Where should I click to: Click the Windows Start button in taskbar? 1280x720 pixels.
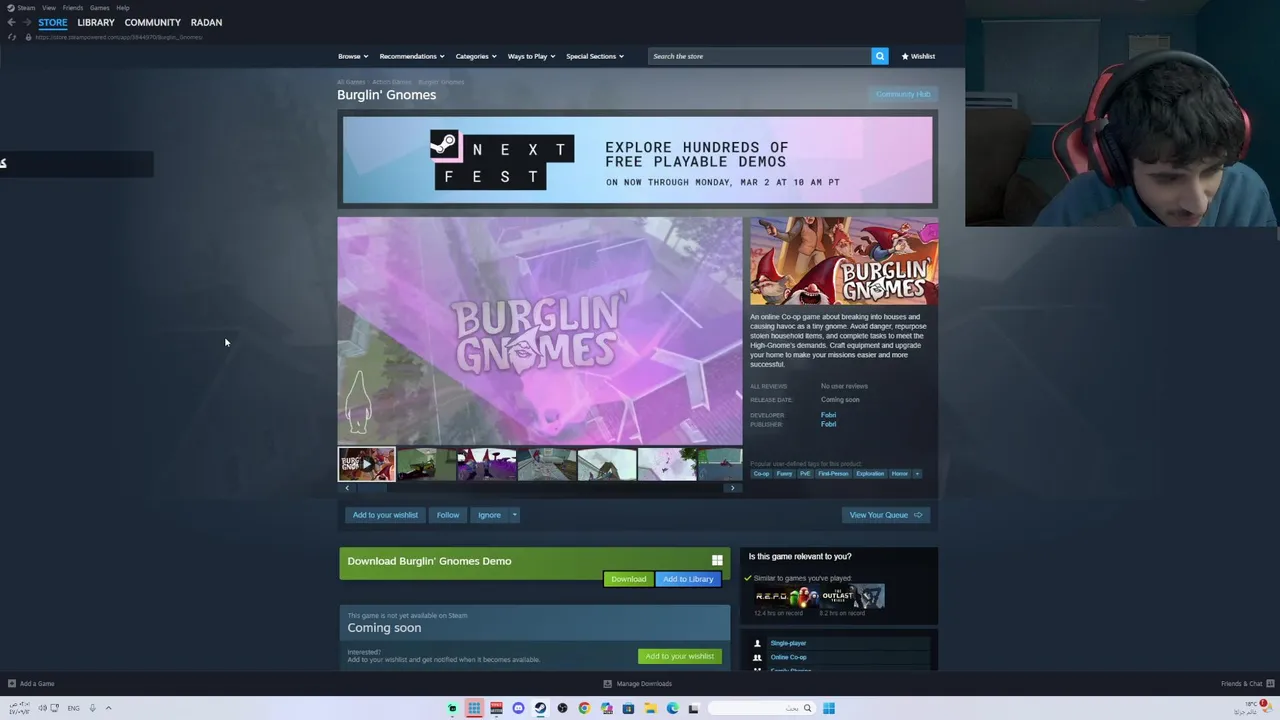pyautogui.click(x=829, y=708)
